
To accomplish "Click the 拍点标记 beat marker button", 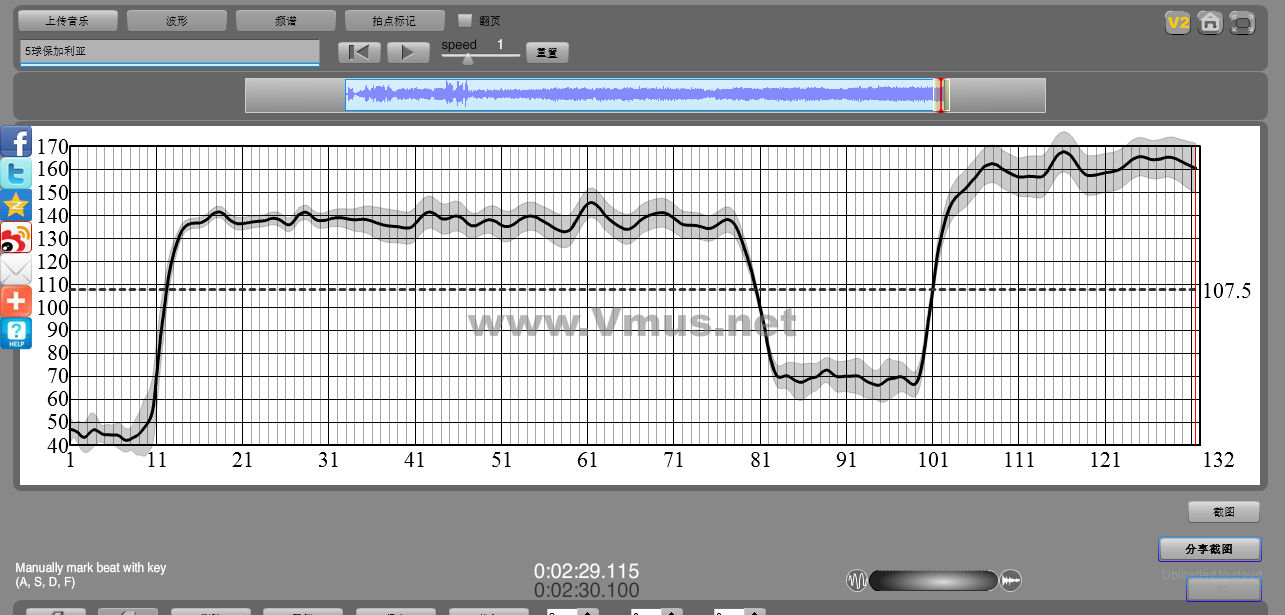I will pos(395,21).
